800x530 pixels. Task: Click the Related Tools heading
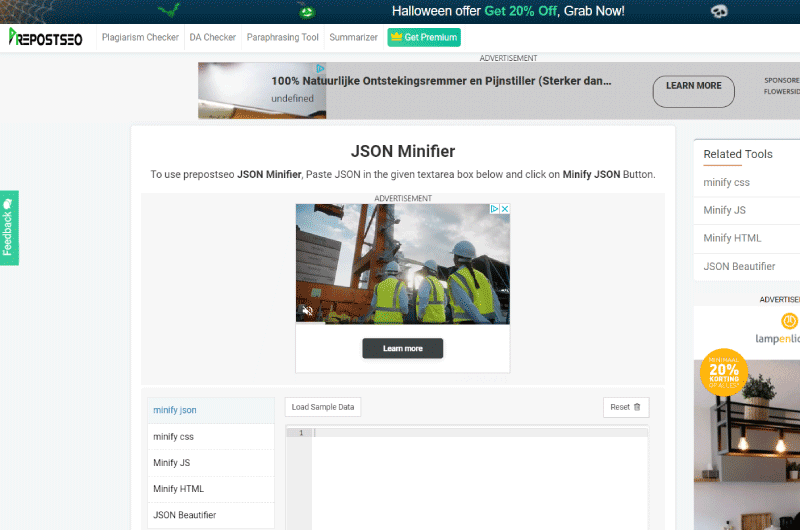[x=738, y=154]
